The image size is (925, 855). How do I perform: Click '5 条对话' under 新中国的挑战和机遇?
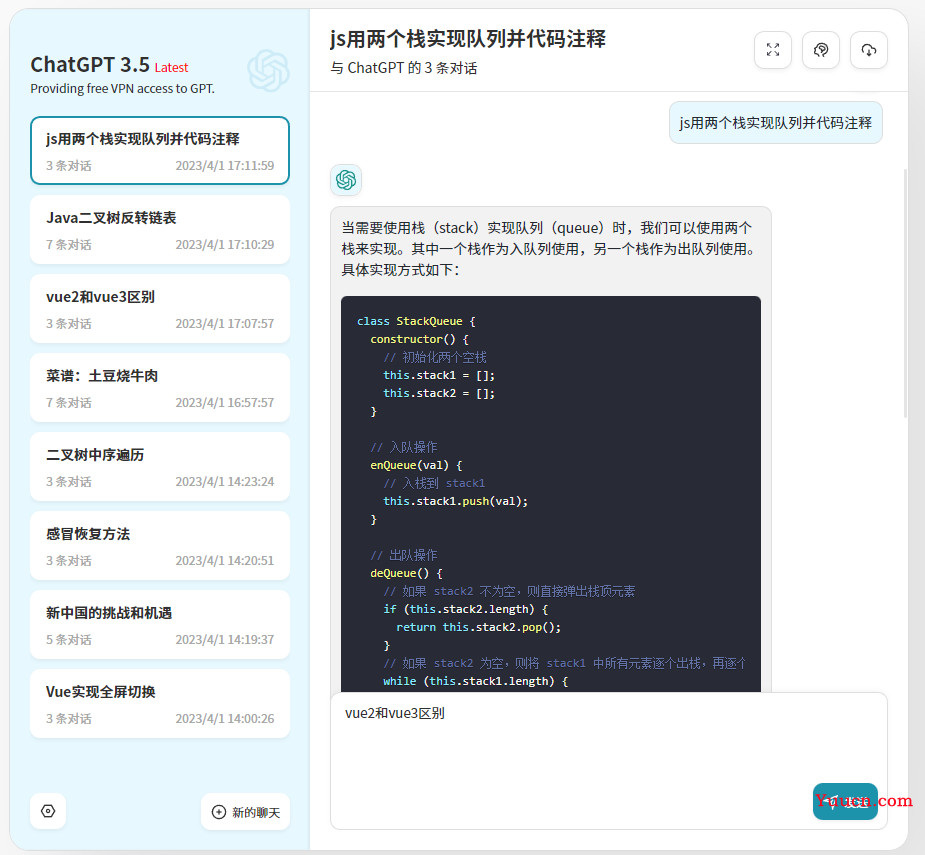tap(69, 640)
